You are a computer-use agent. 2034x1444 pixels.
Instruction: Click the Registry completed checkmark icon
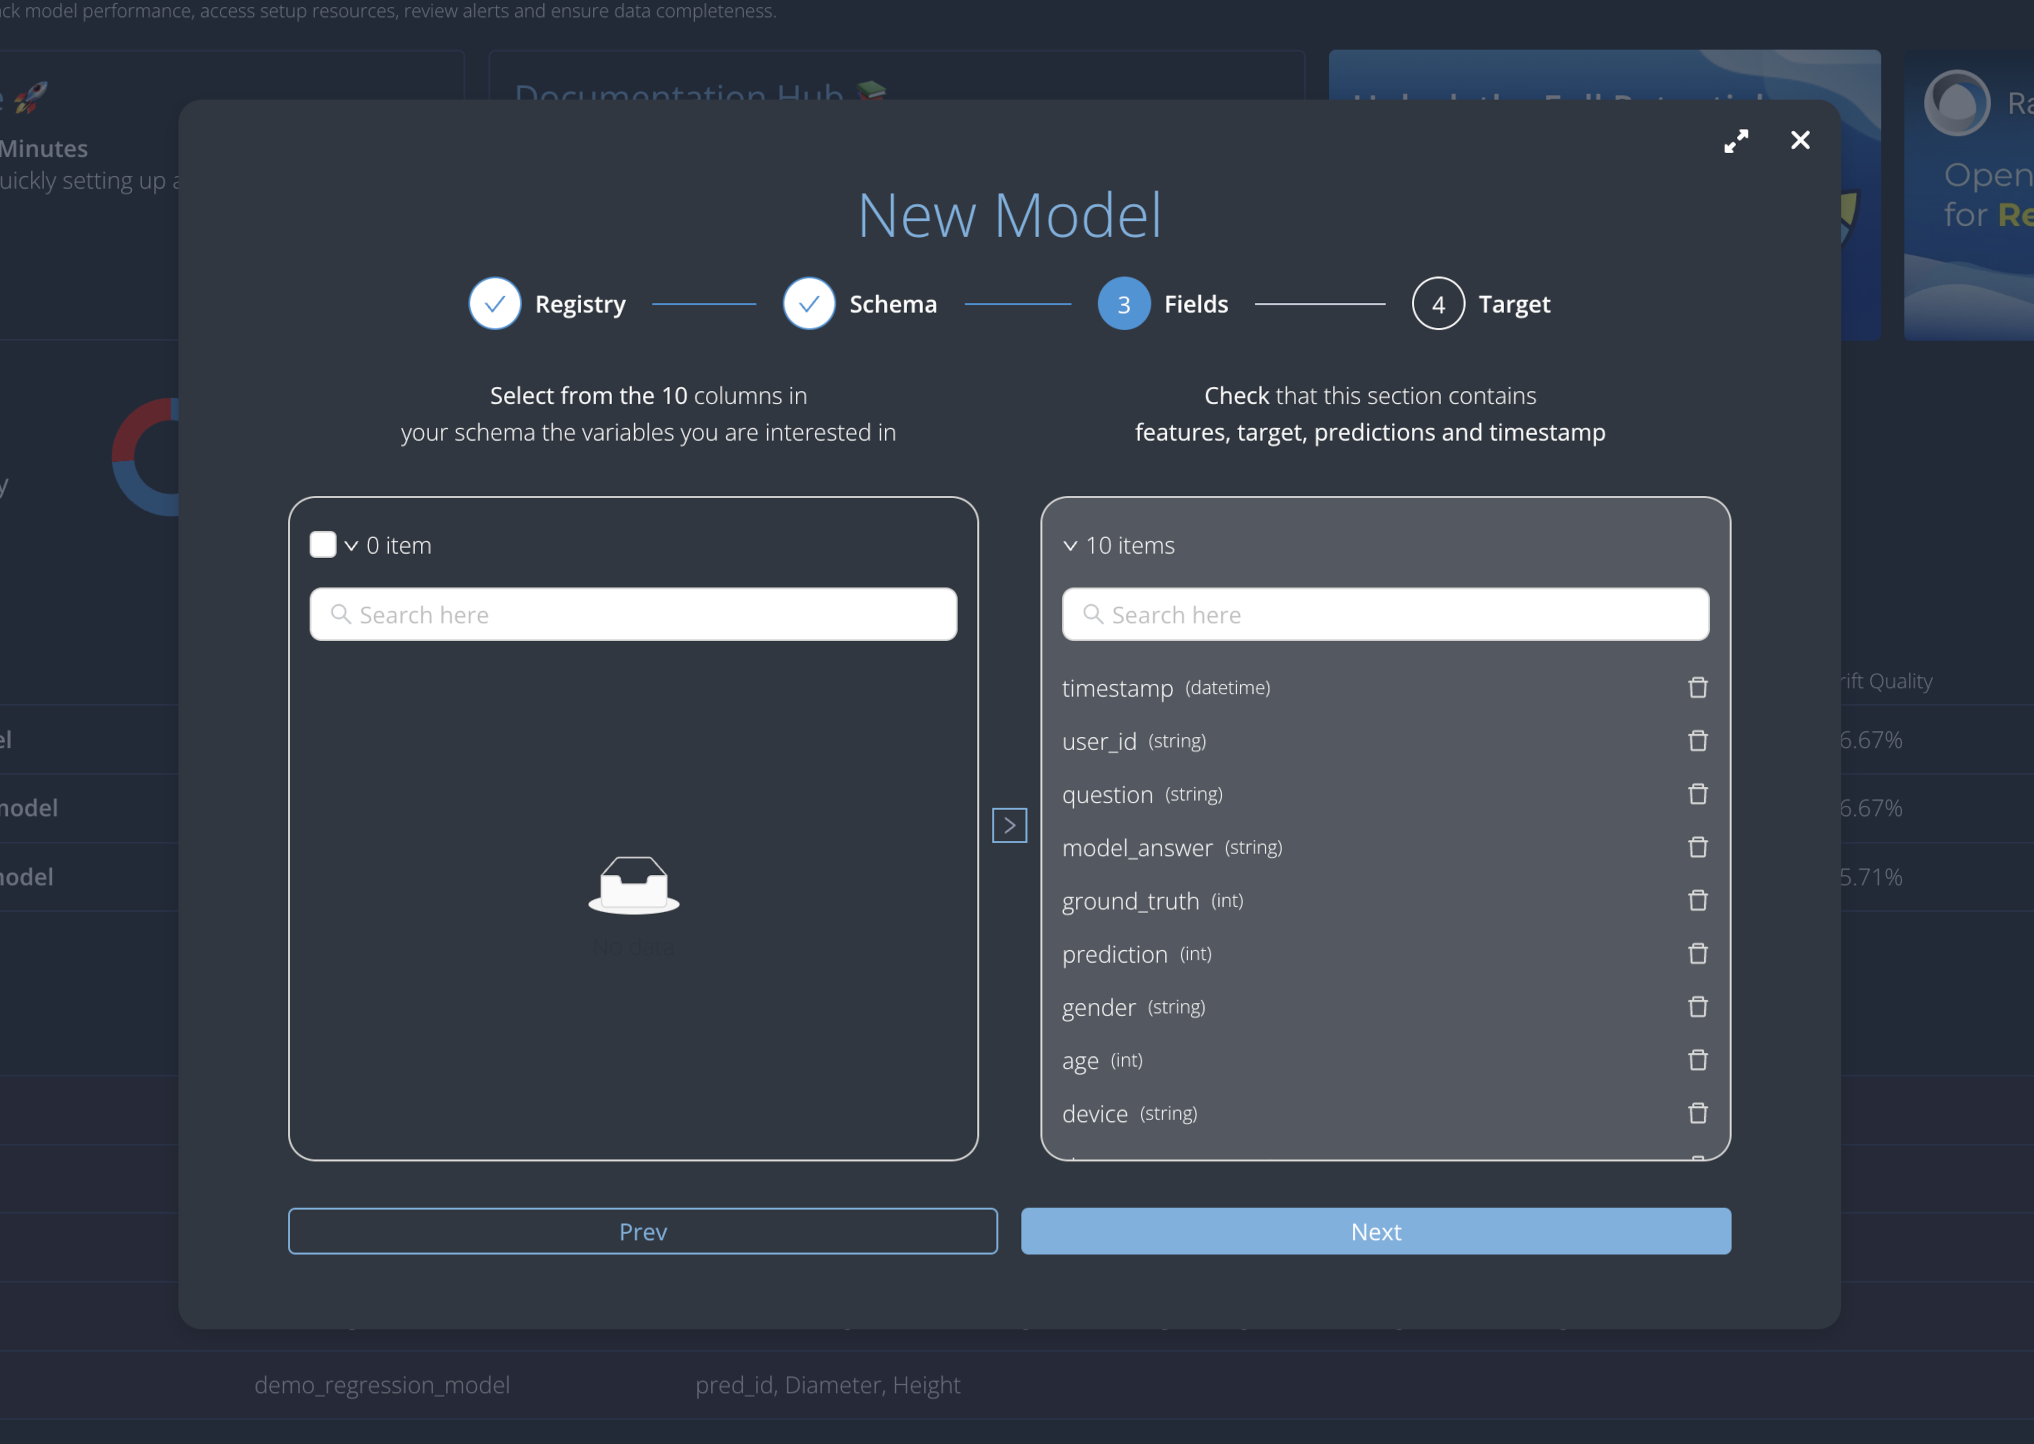(x=492, y=303)
